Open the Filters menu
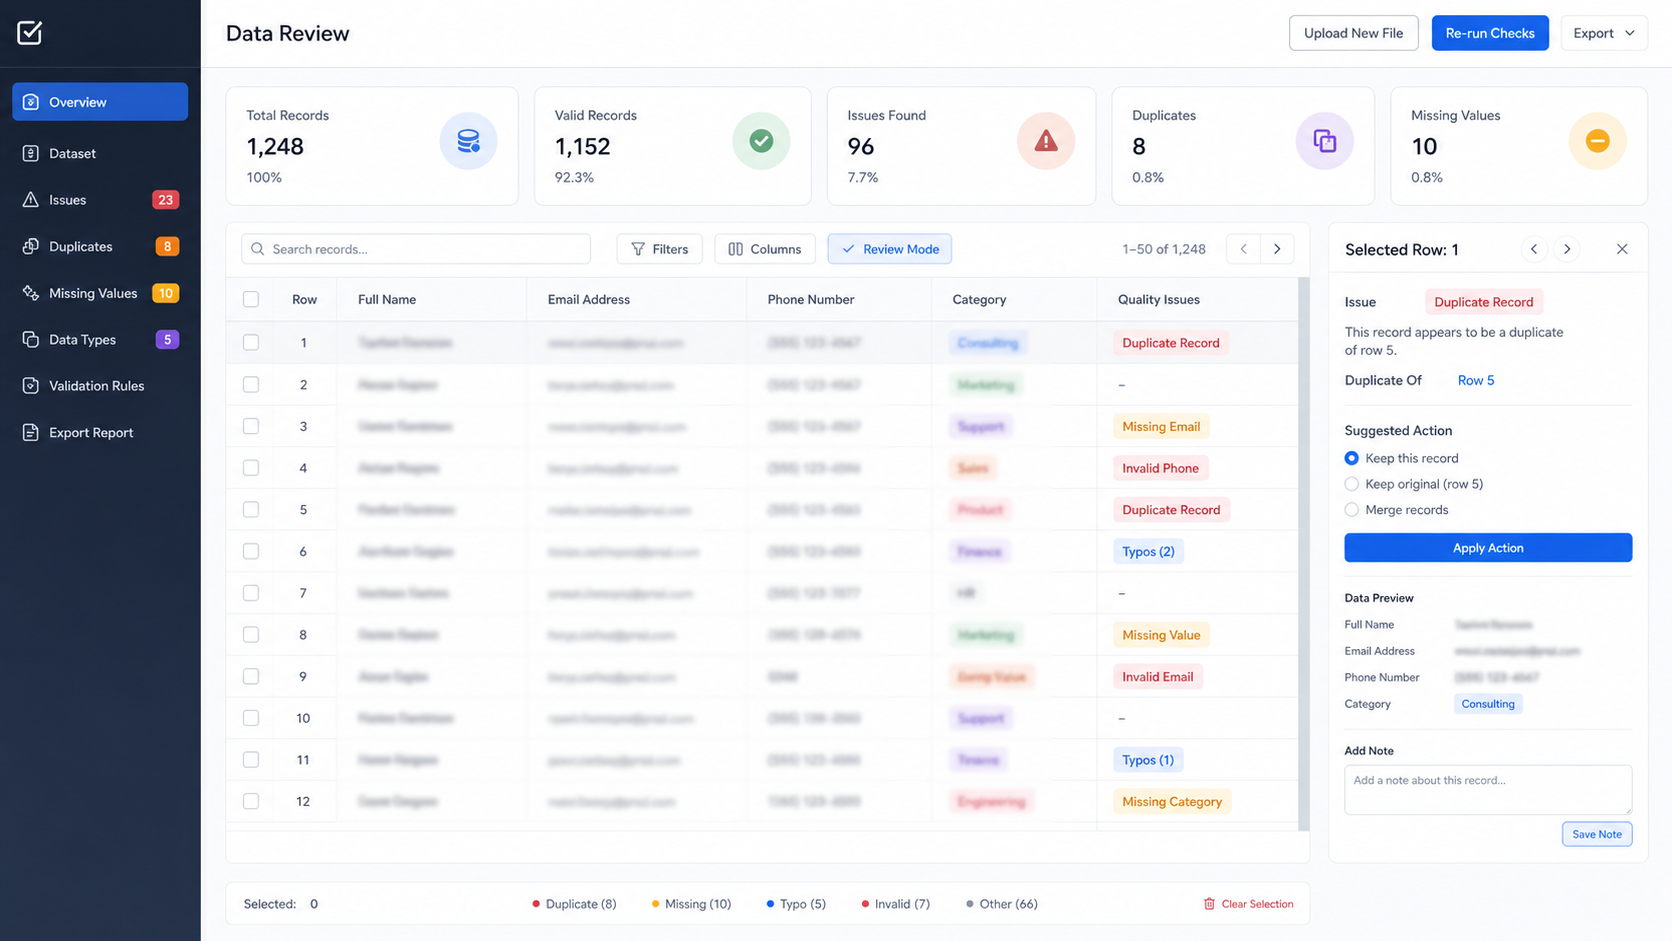This screenshot has width=1672, height=941. coord(660,249)
